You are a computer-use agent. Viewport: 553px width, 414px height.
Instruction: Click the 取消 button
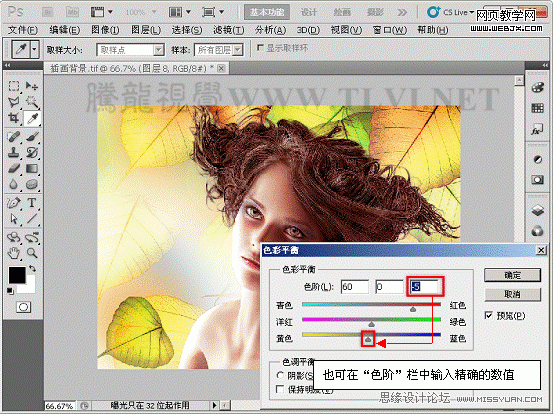[512, 294]
